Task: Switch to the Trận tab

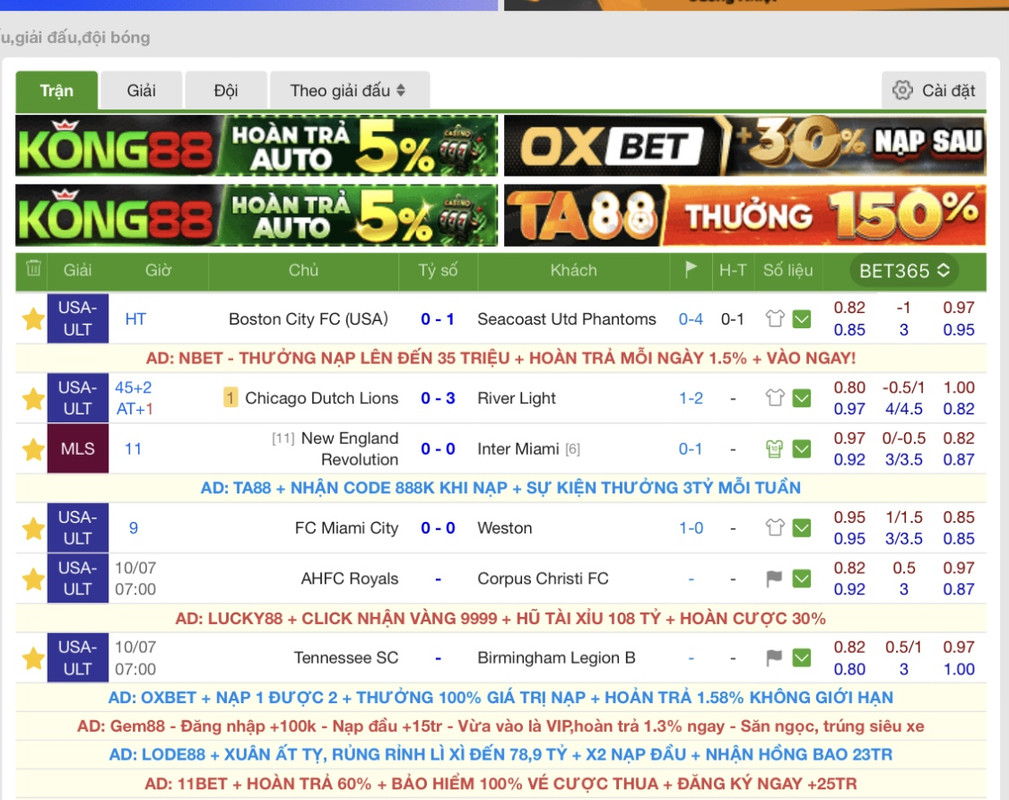Action: [x=57, y=91]
